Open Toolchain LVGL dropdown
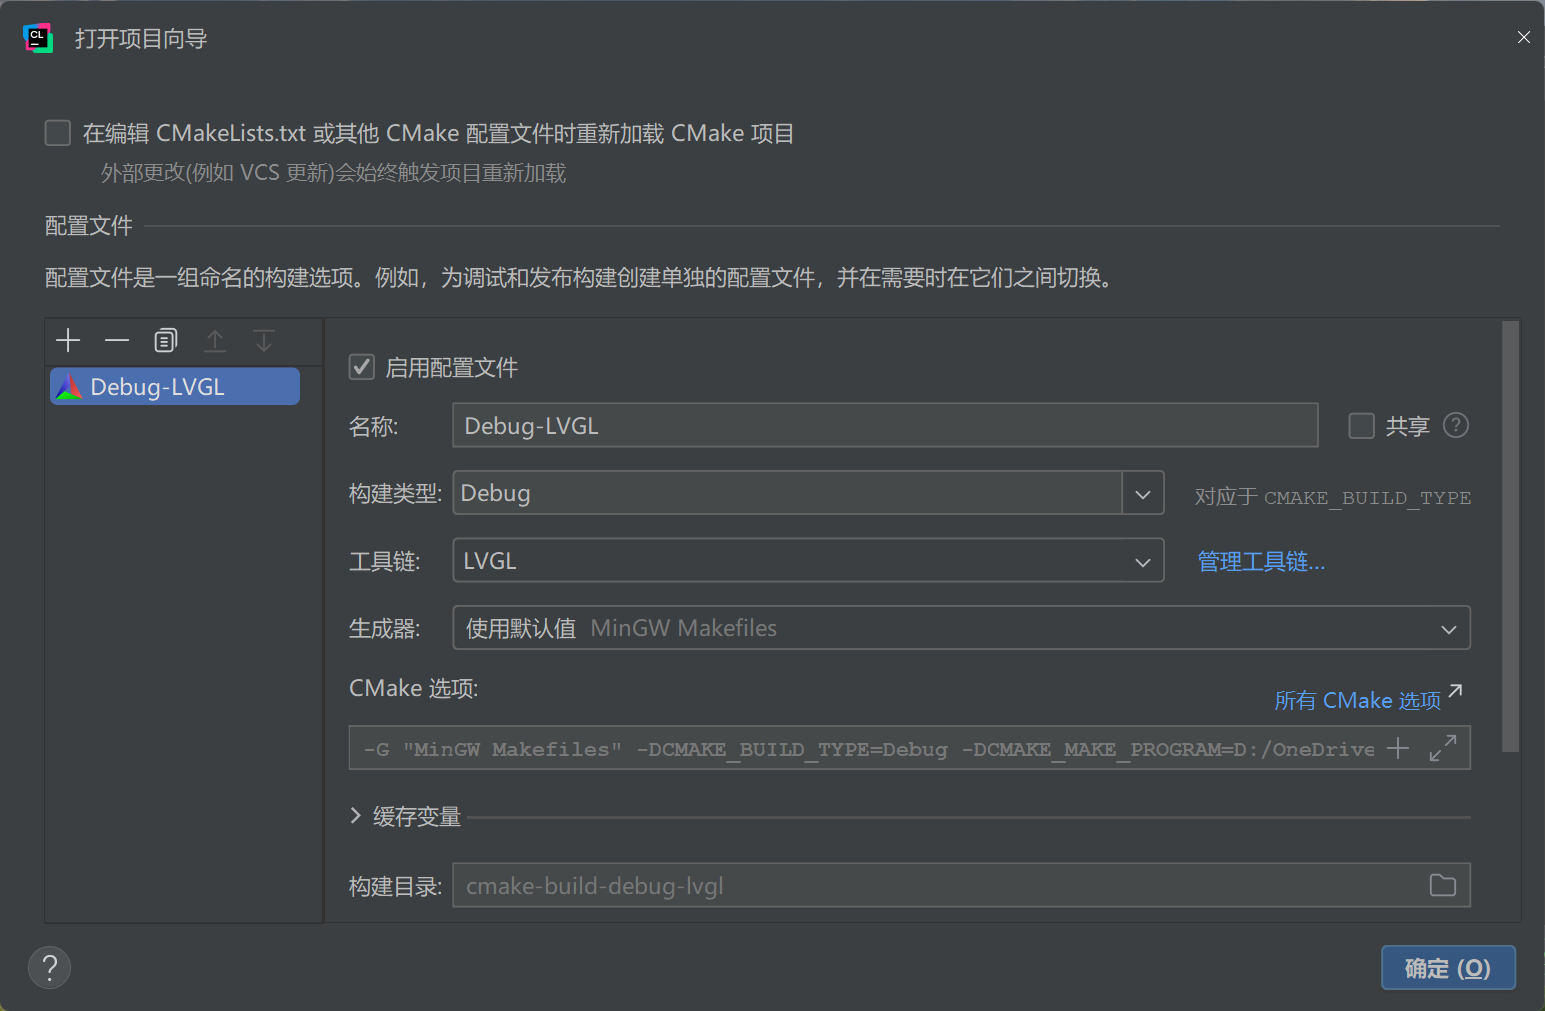The height and width of the screenshot is (1011, 1545). [x=808, y=560]
